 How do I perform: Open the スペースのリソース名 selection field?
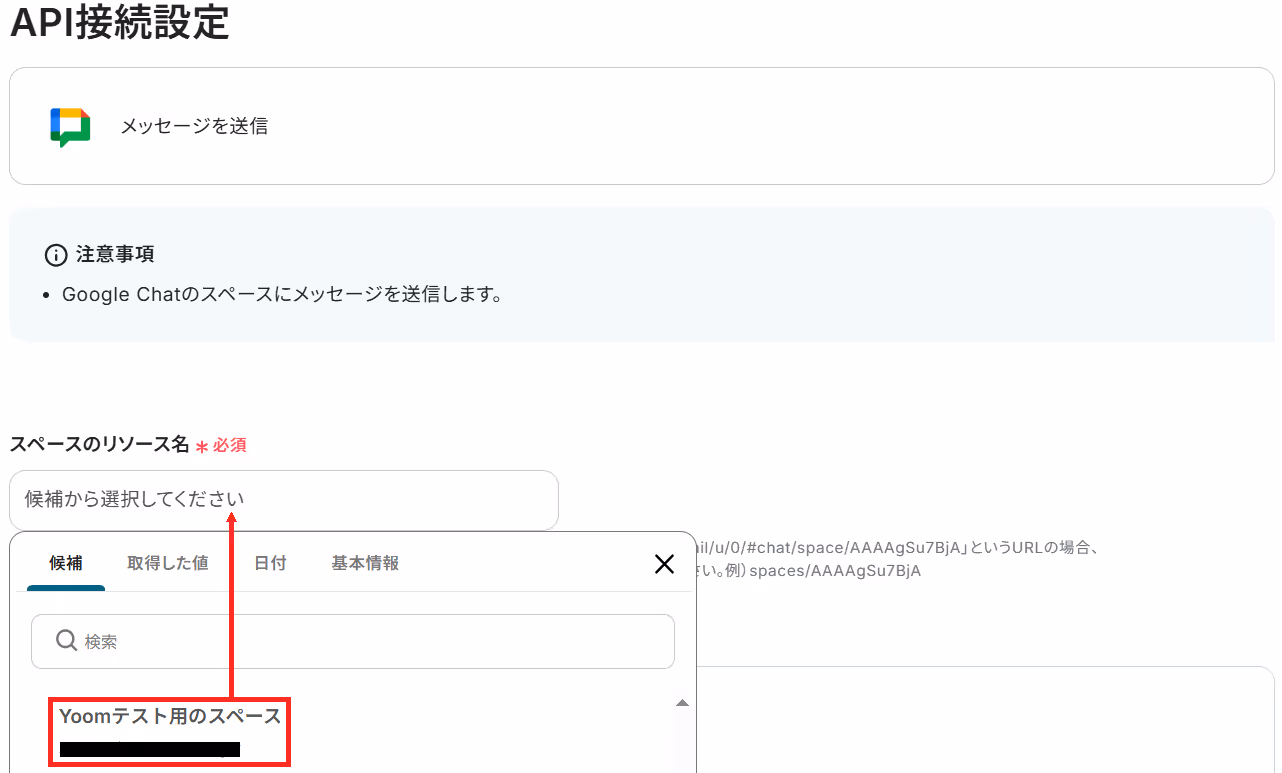[284, 500]
